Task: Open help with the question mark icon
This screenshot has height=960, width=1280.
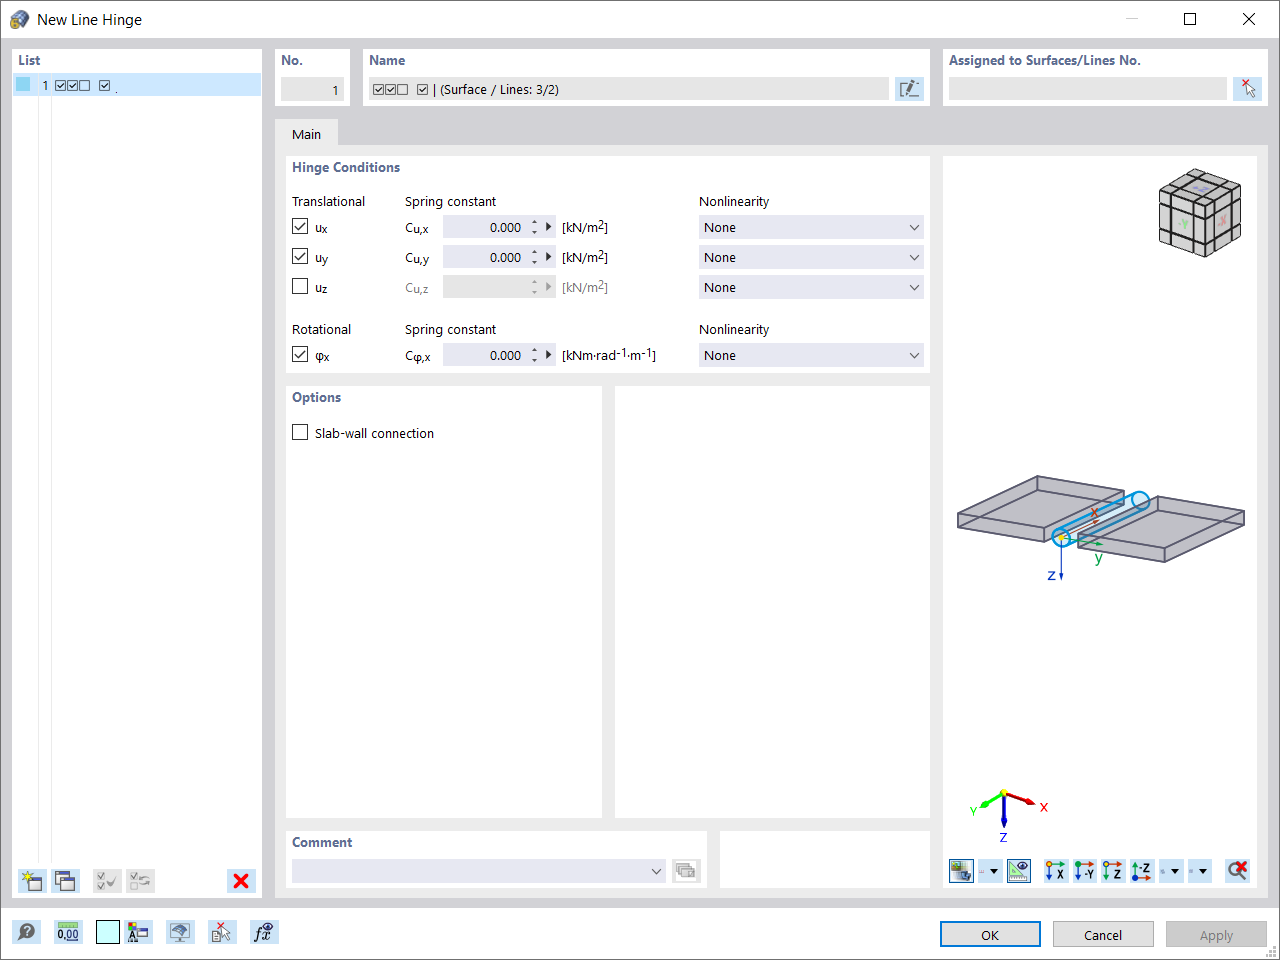Action: pyautogui.click(x=27, y=932)
